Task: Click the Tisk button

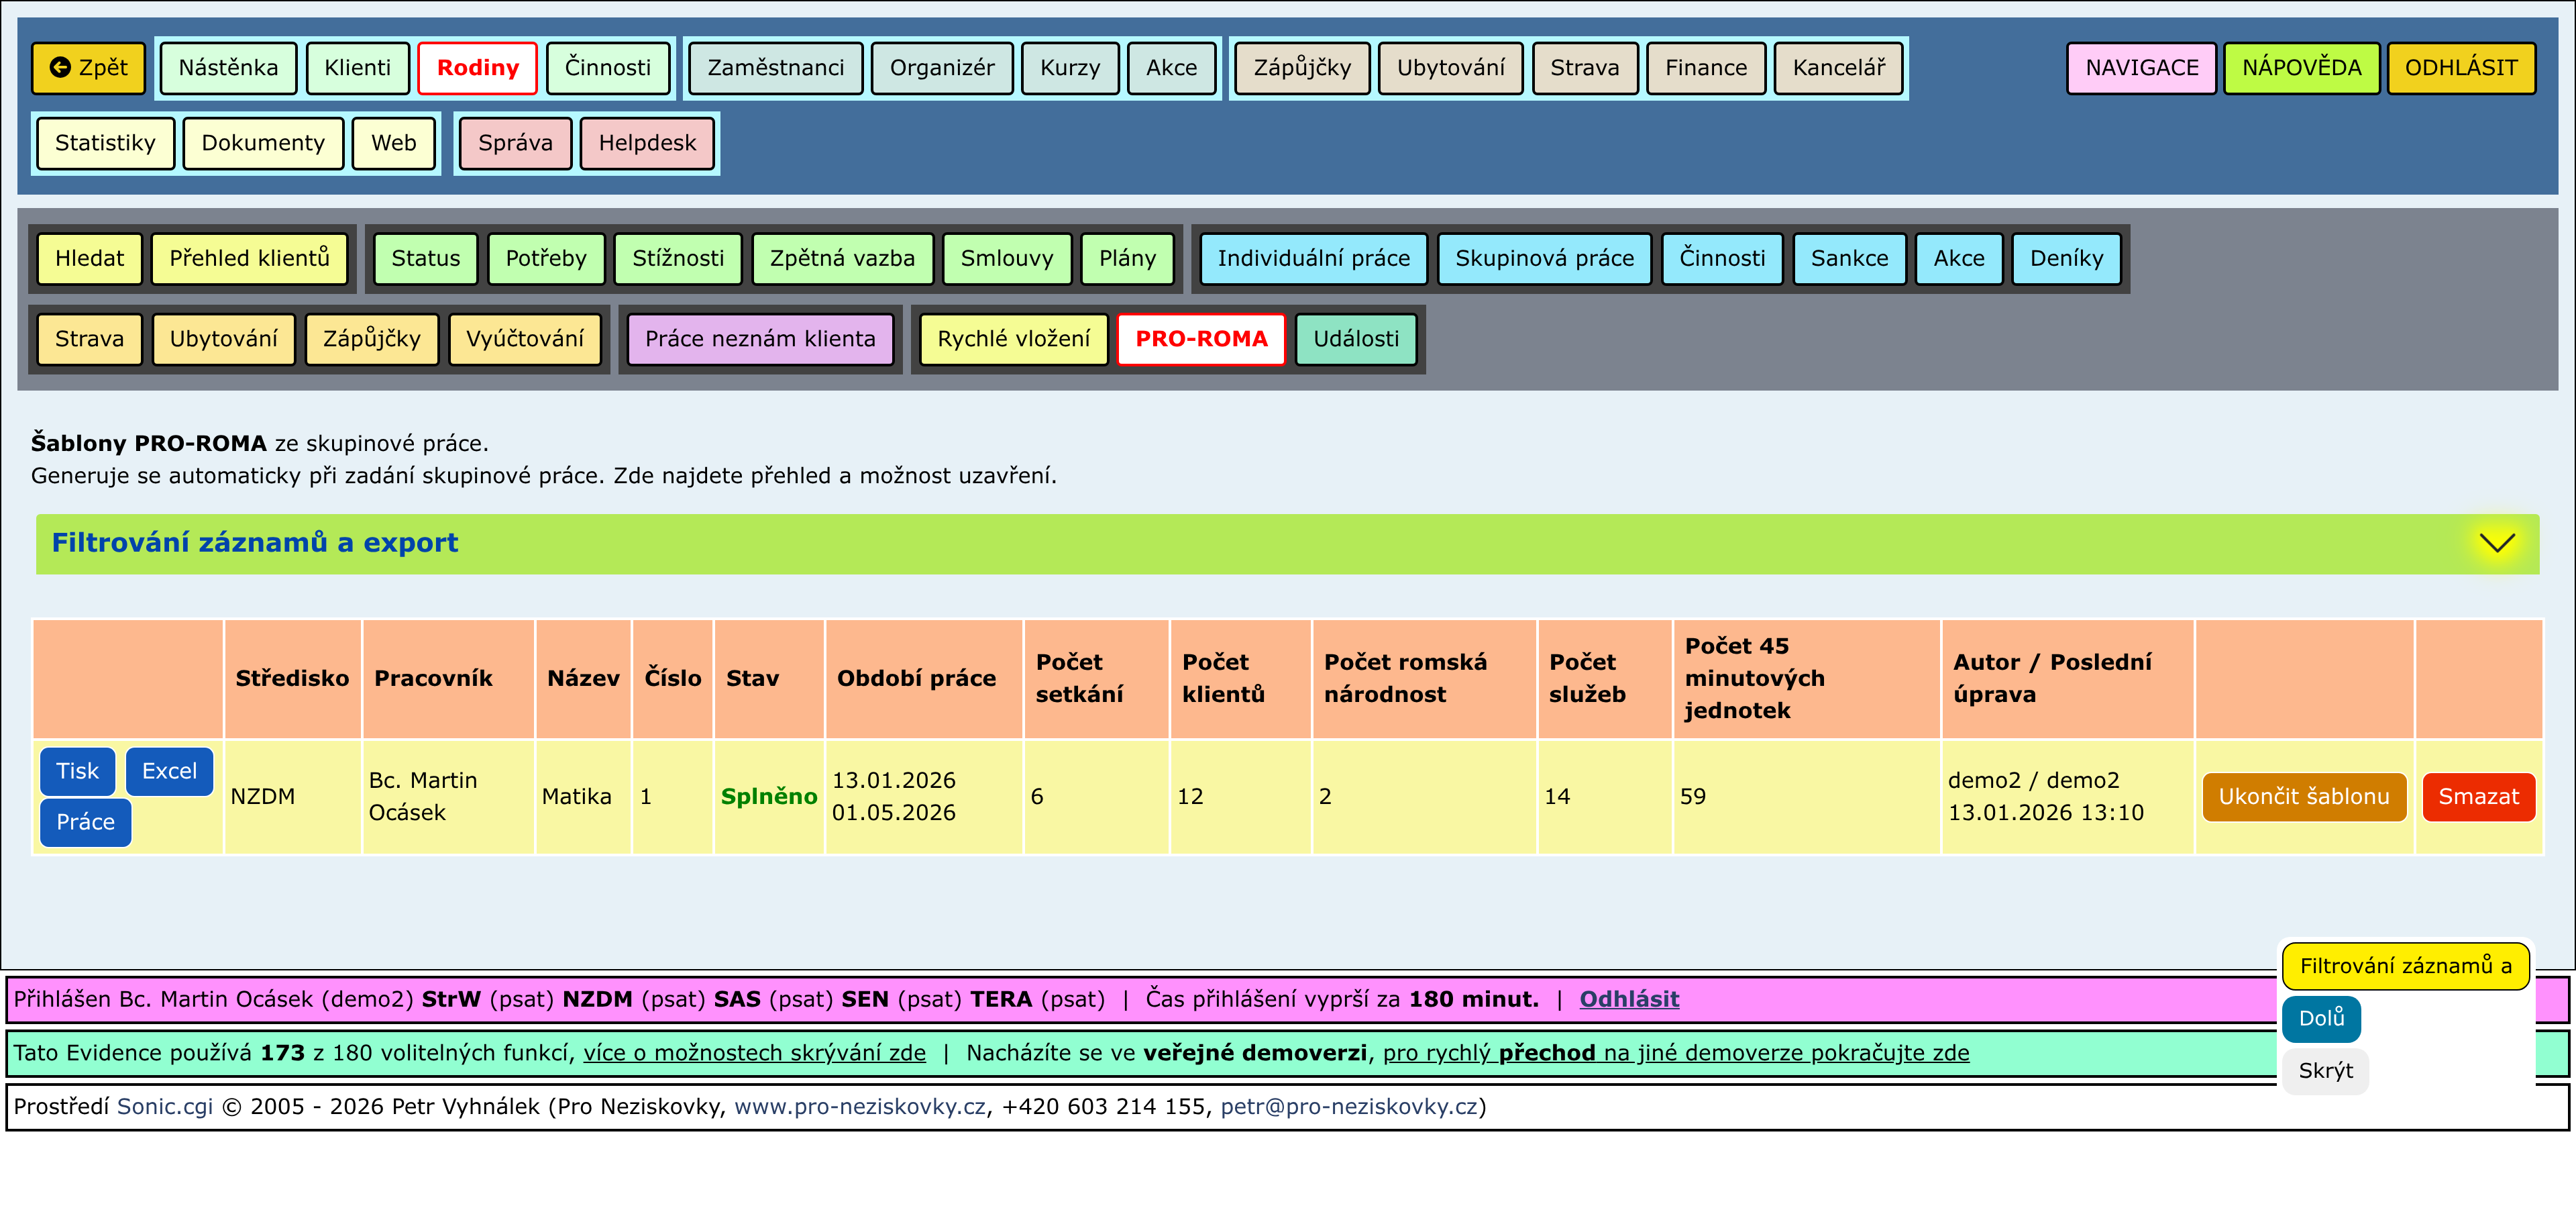Action: (x=77, y=771)
